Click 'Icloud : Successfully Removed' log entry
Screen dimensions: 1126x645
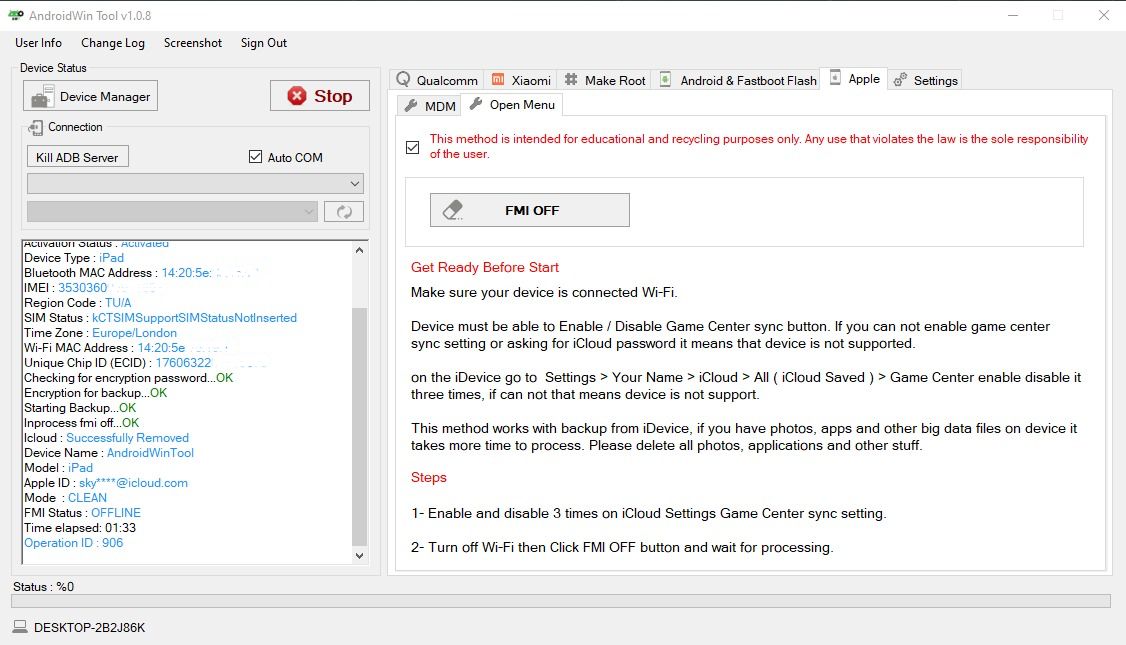pos(106,437)
